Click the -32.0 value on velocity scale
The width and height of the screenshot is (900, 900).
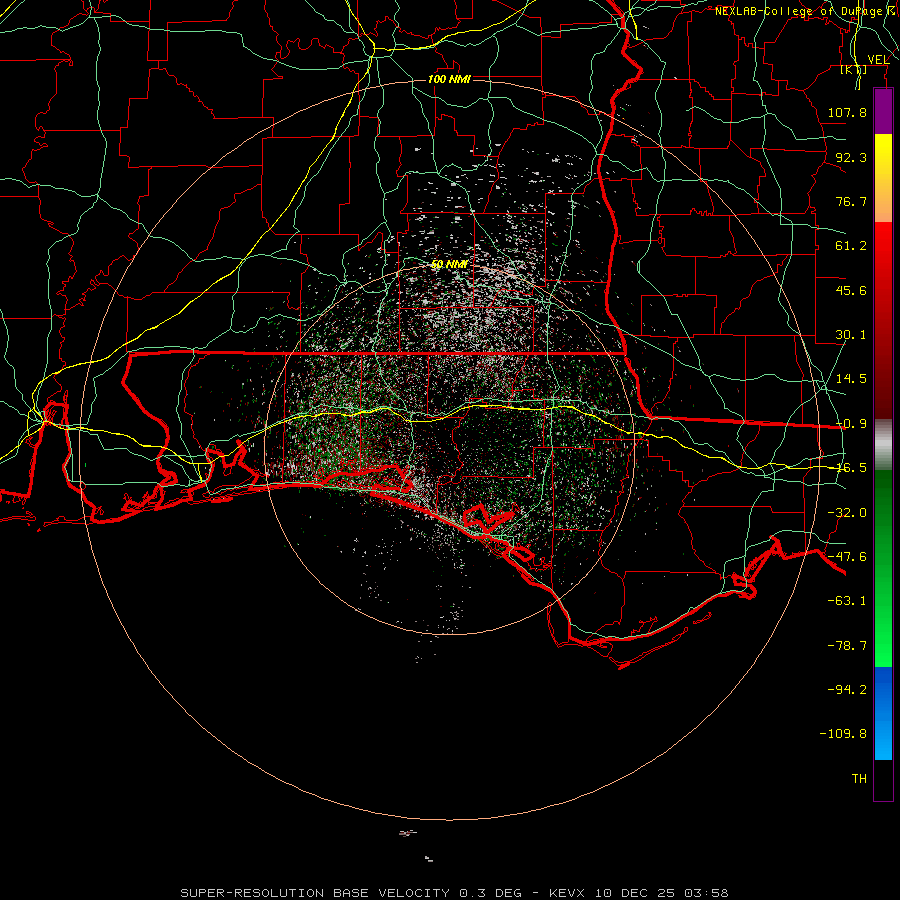click(x=847, y=513)
